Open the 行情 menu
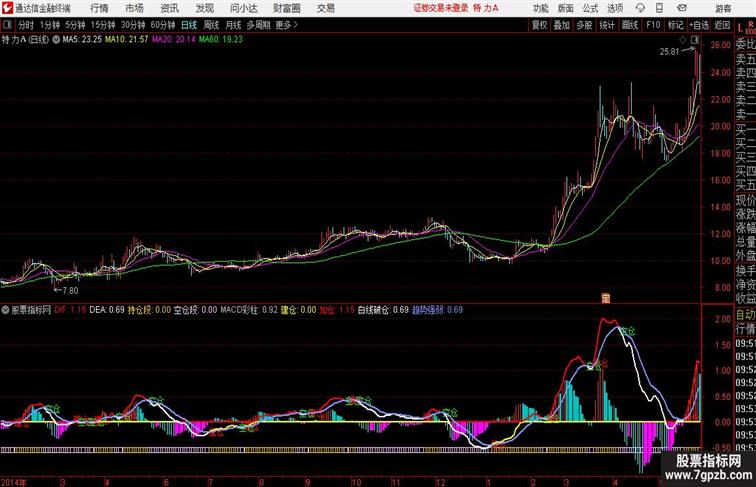Viewport: 756px width, 487px height. click(x=99, y=8)
